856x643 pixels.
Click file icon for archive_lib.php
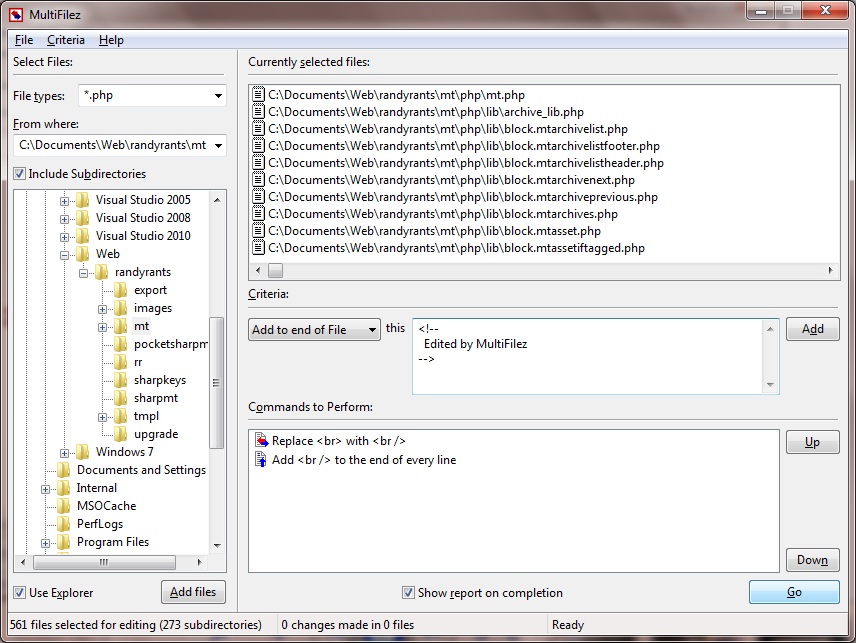[x=258, y=111]
